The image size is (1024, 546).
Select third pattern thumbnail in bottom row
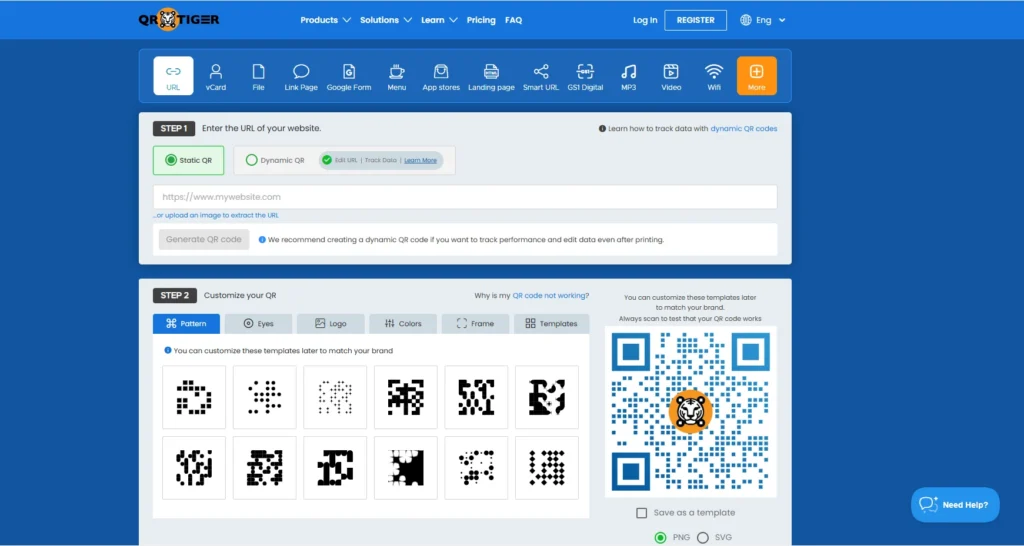(x=335, y=468)
